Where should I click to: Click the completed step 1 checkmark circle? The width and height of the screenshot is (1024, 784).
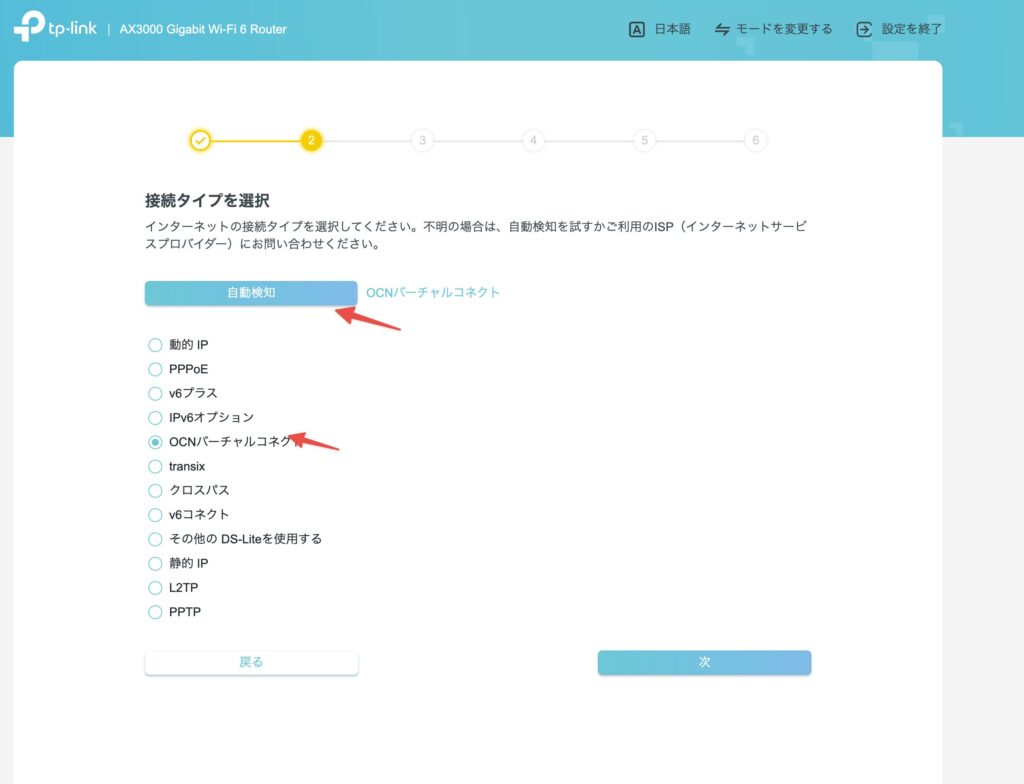[x=200, y=141]
